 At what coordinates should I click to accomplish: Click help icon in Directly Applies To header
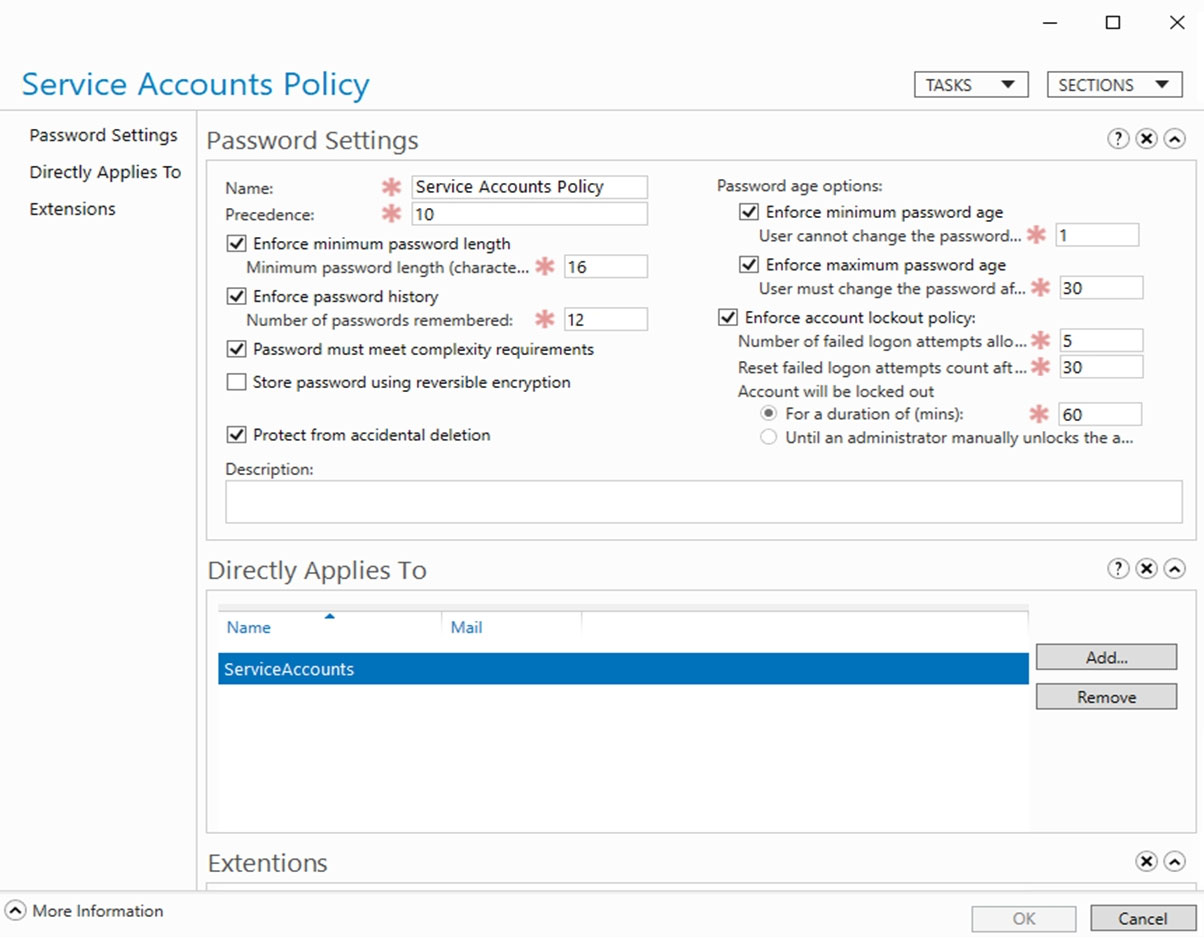[x=1118, y=569]
